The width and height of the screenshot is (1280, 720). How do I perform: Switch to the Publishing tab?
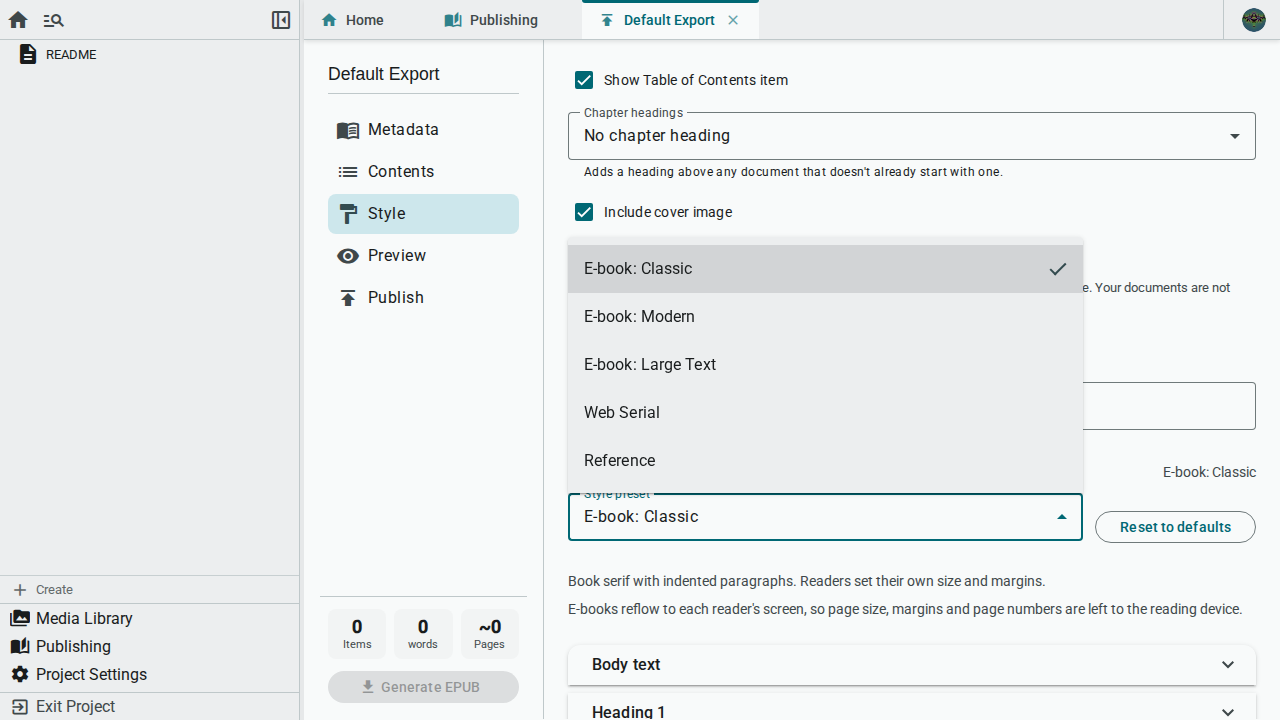491,20
